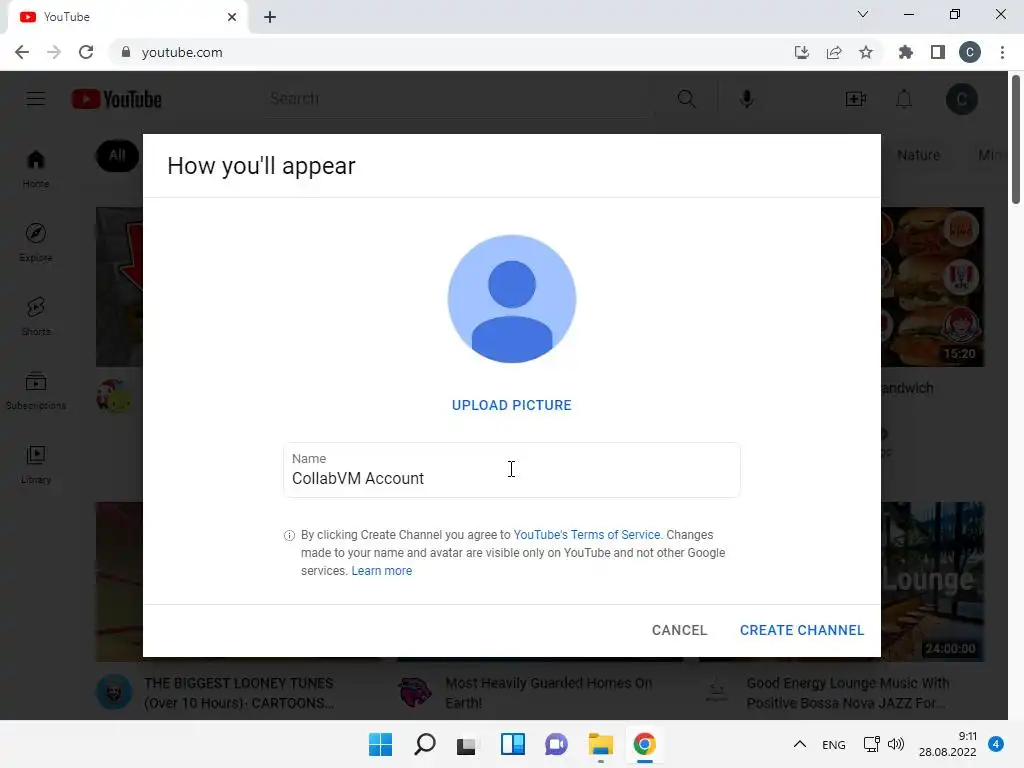1024x768 pixels.
Task: Click the page vertical scrollbar
Action: pyautogui.click(x=1016, y=140)
